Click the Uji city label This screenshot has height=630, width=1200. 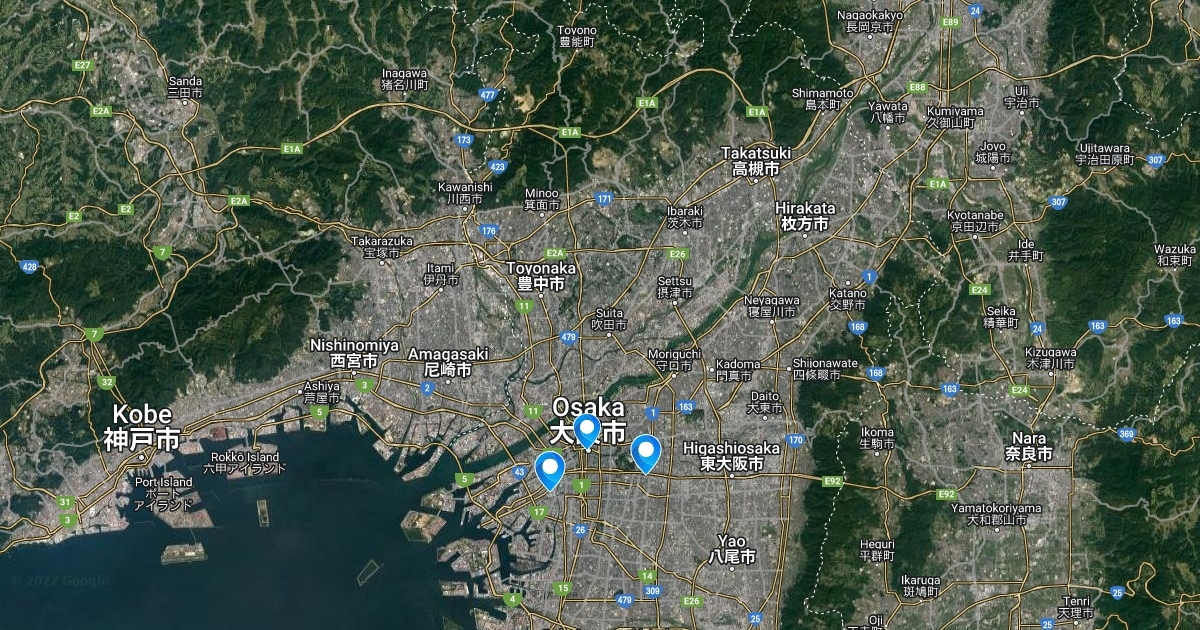coord(1021,96)
